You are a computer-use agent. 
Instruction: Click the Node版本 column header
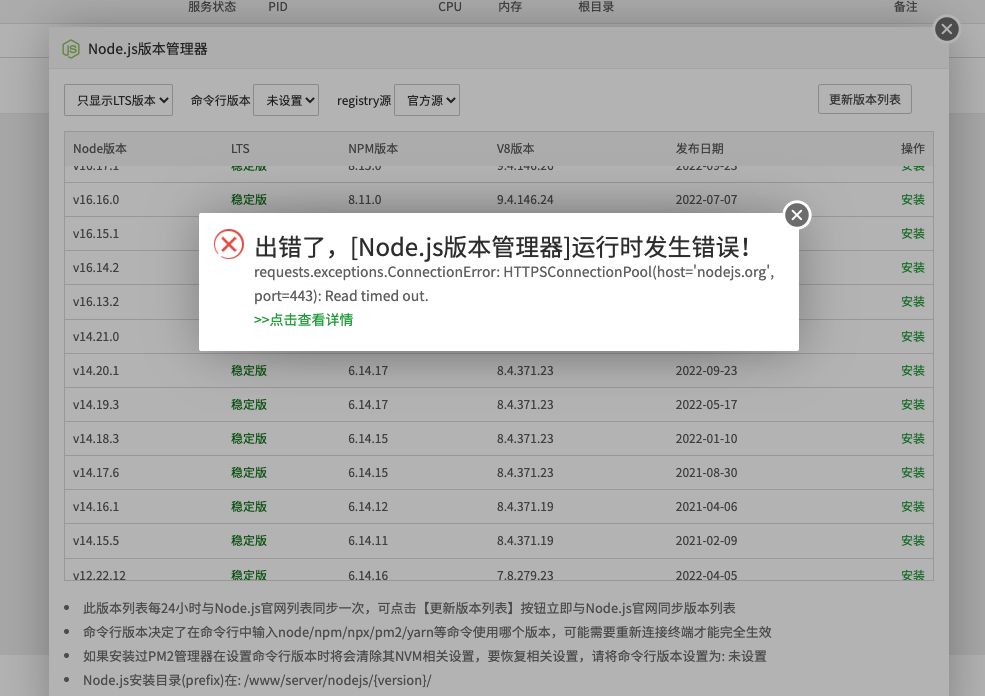click(x=100, y=149)
